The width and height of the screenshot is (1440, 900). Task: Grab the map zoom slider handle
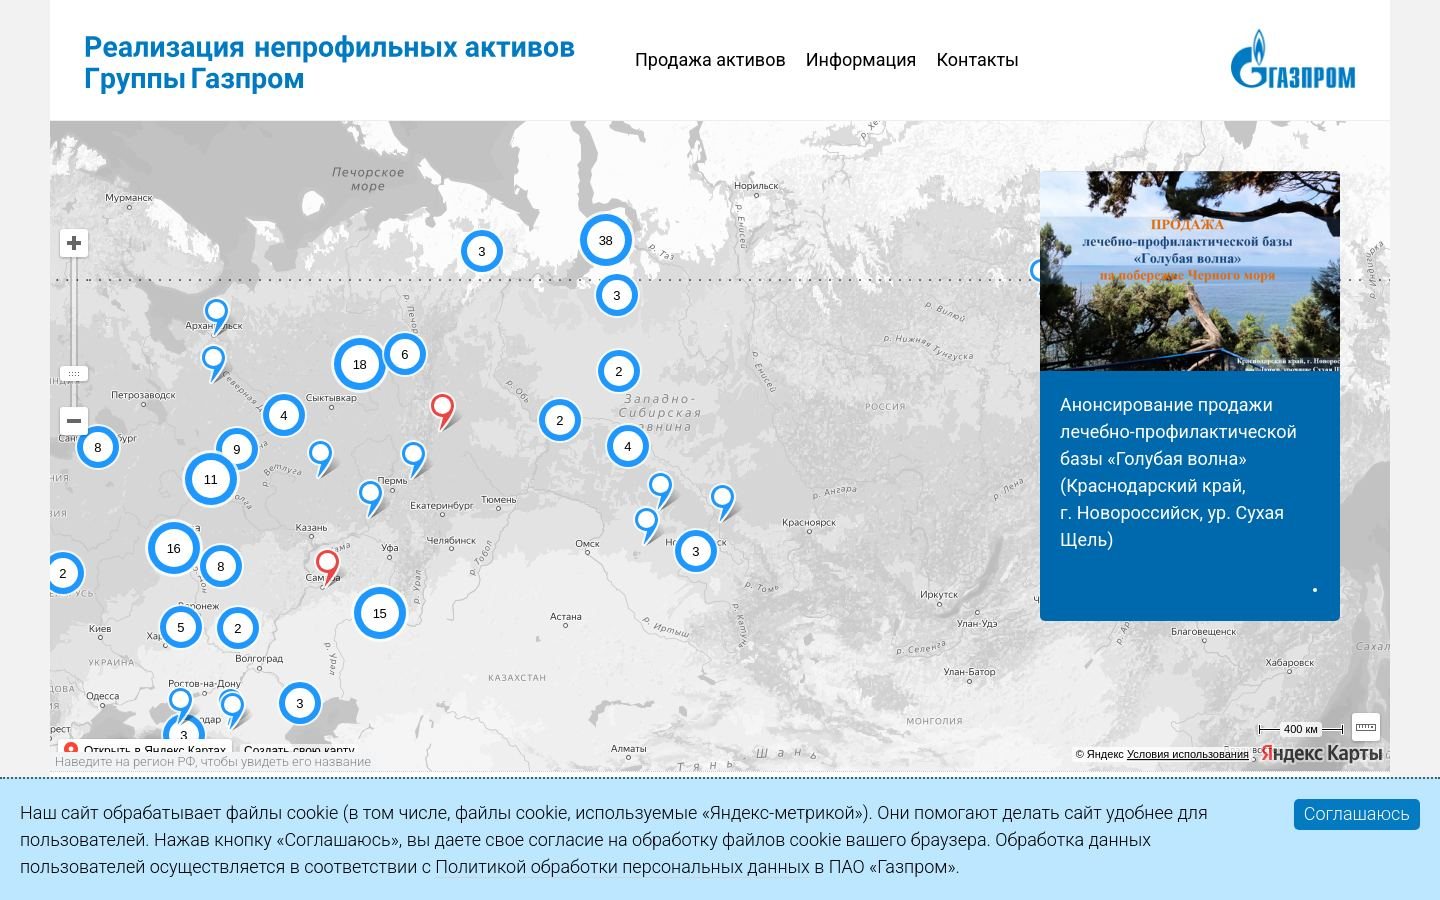(74, 373)
